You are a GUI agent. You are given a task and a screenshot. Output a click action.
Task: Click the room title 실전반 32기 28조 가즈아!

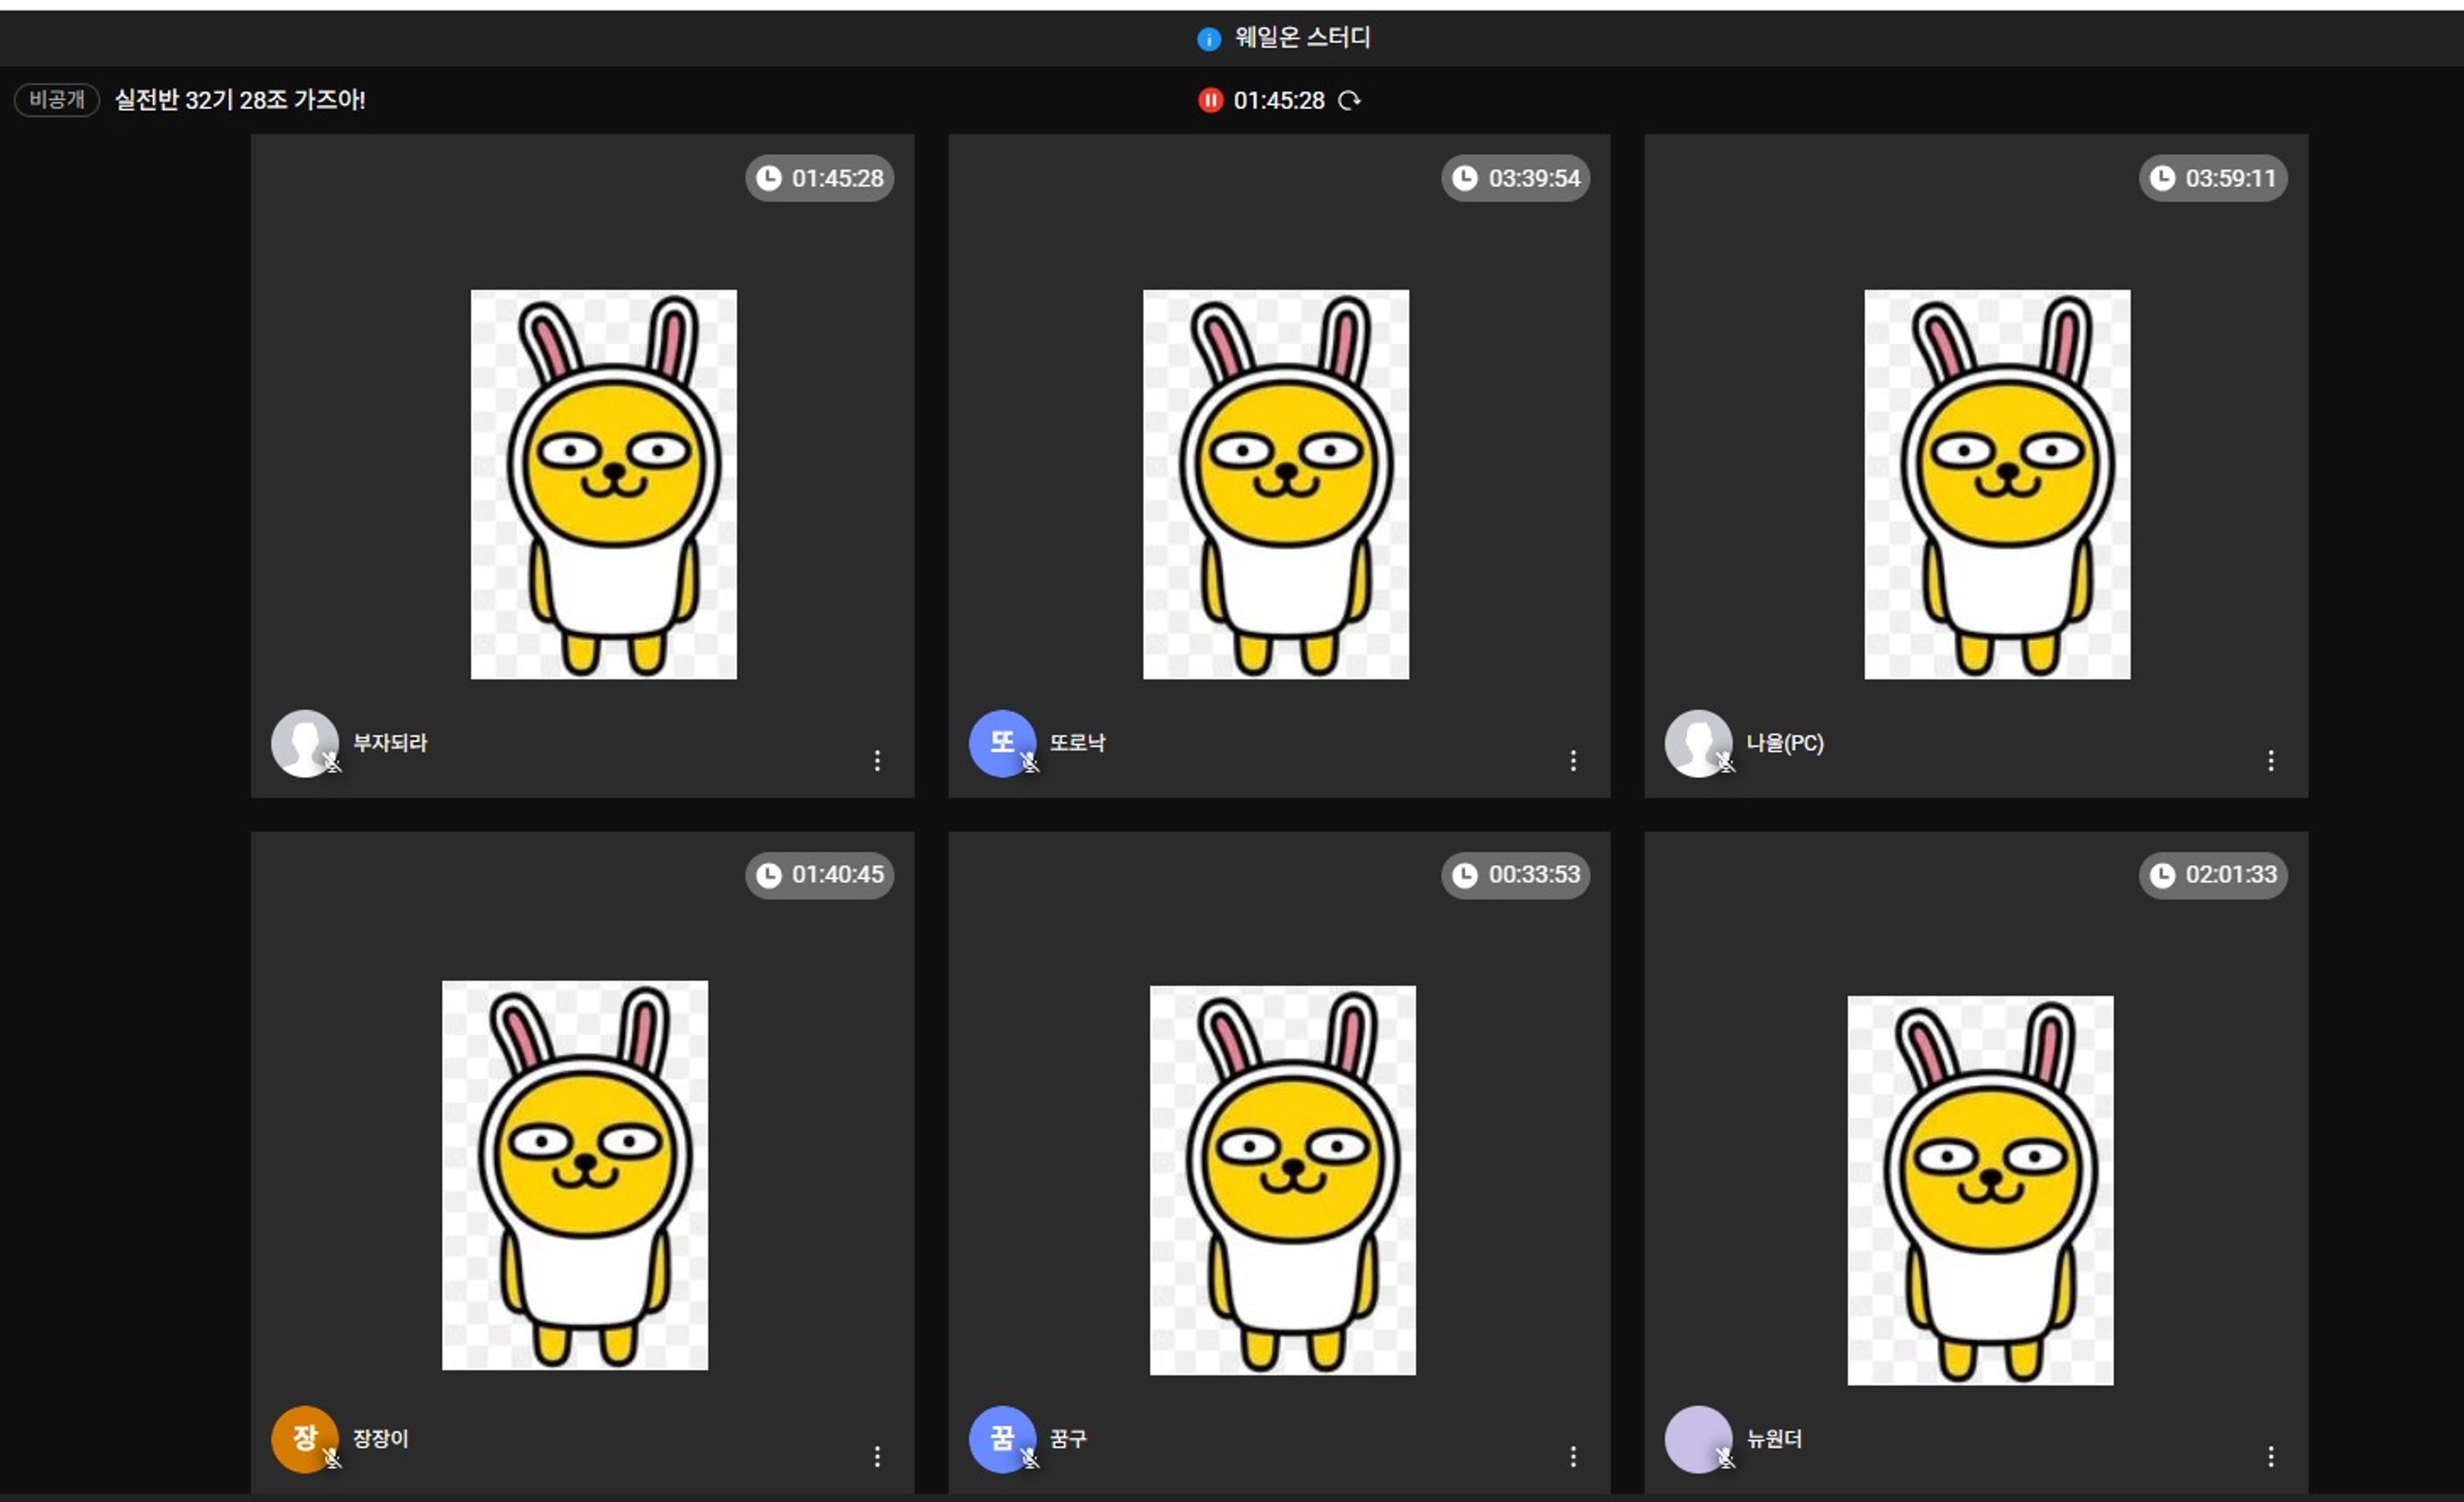240,100
